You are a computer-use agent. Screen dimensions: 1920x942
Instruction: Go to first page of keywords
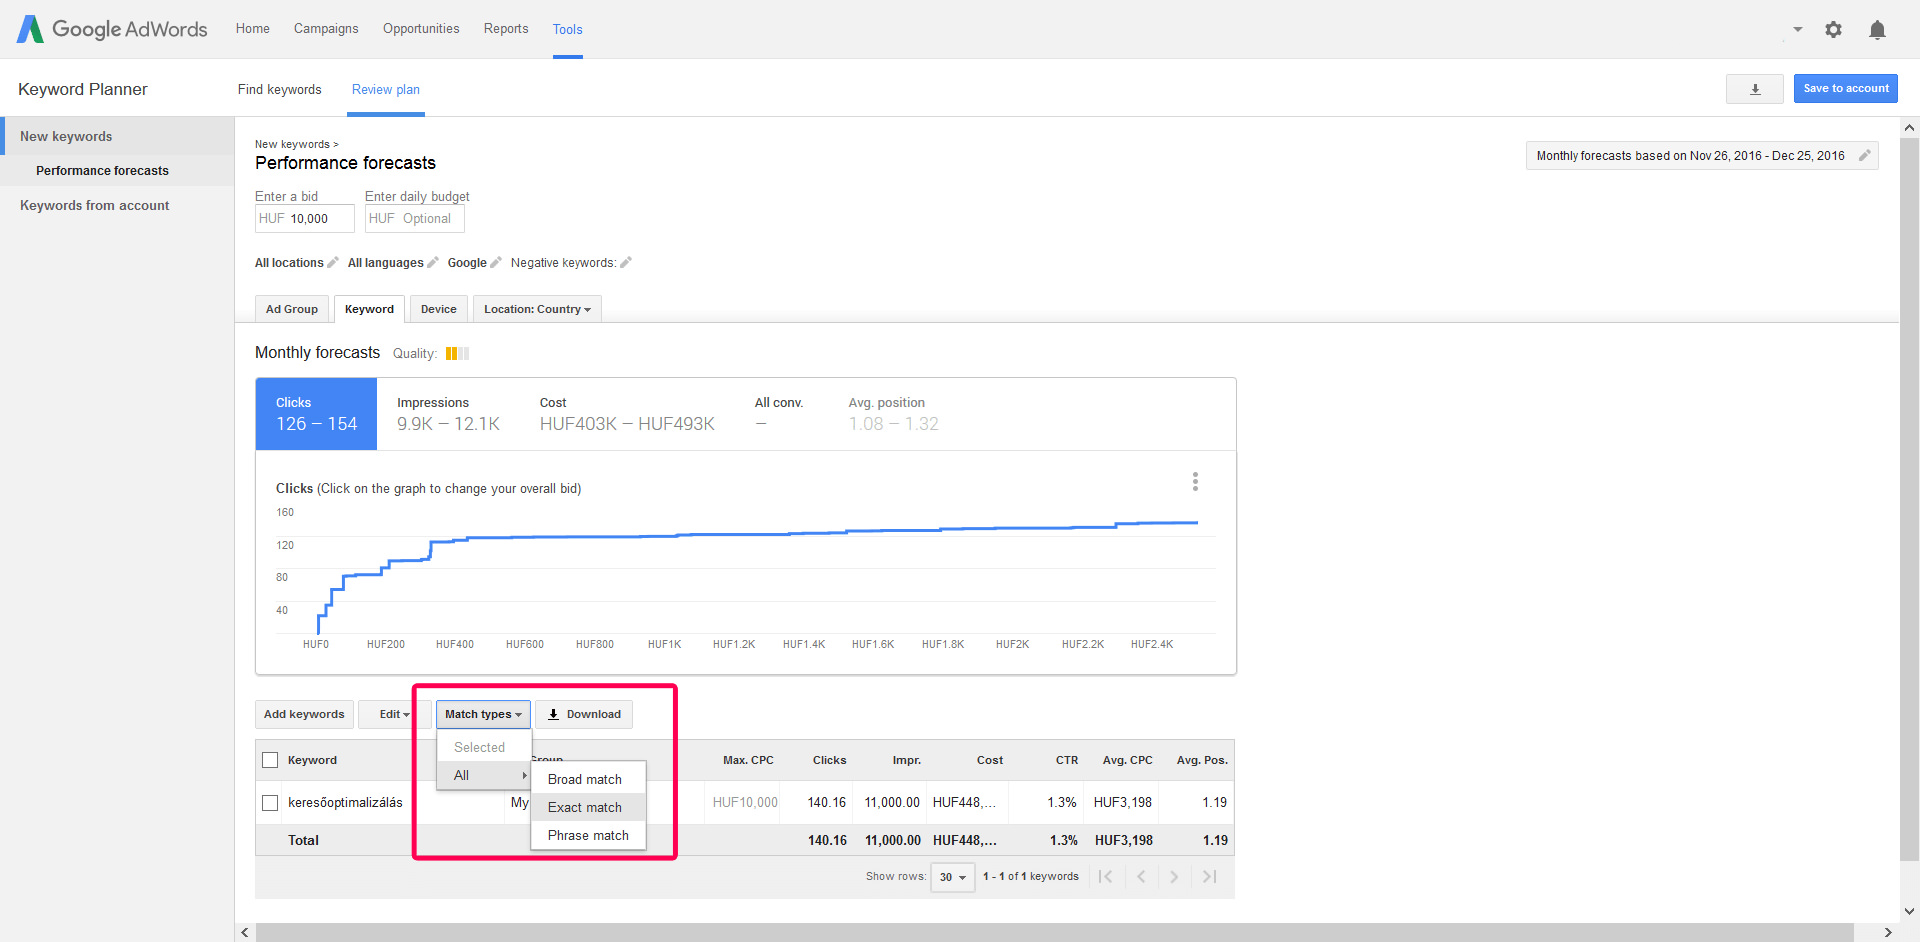[1105, 877]
